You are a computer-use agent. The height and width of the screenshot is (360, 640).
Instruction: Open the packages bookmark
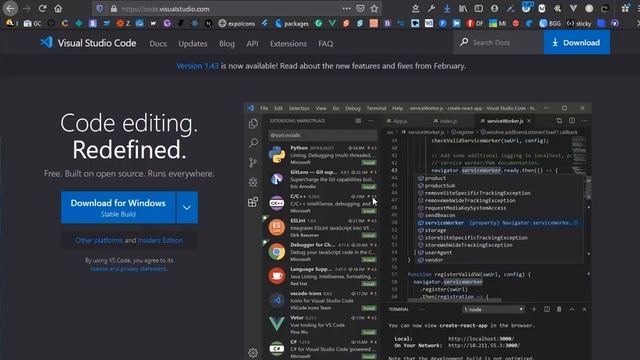292,24
